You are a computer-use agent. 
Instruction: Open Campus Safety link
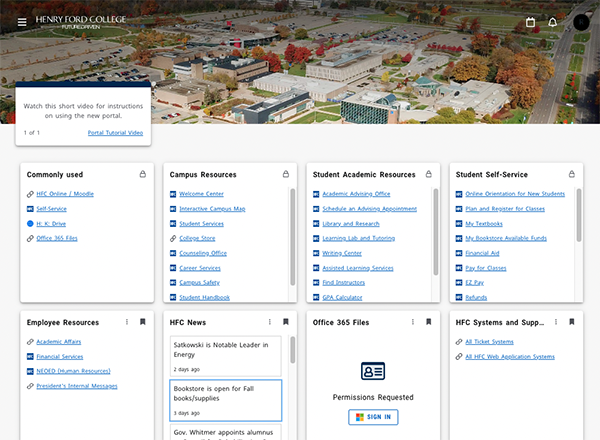200,283
